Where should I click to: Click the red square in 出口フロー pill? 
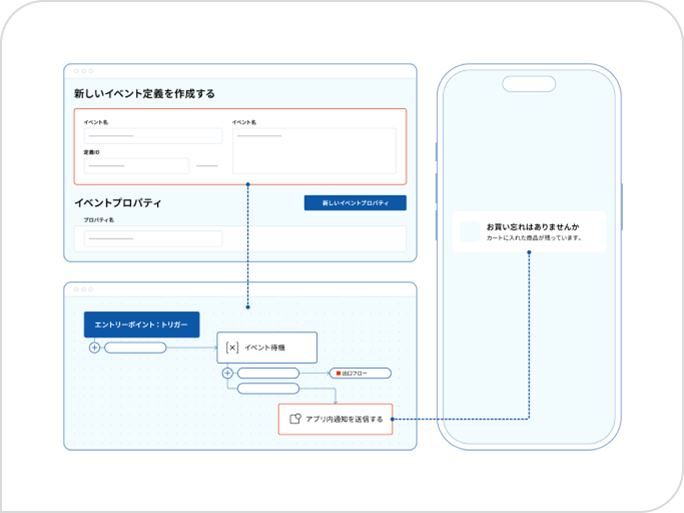coord(339,373)
